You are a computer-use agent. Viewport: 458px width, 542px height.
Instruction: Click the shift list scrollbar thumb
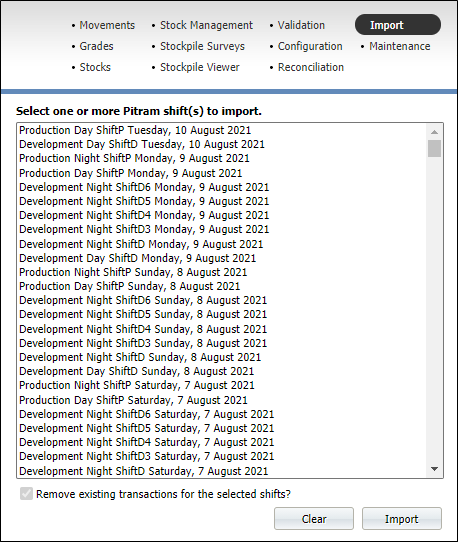pyautogui.click(x=434, y=149)
